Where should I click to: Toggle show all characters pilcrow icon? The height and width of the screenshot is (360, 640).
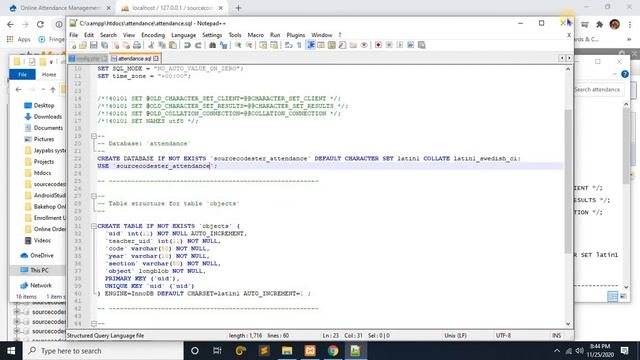coord(299,45)
